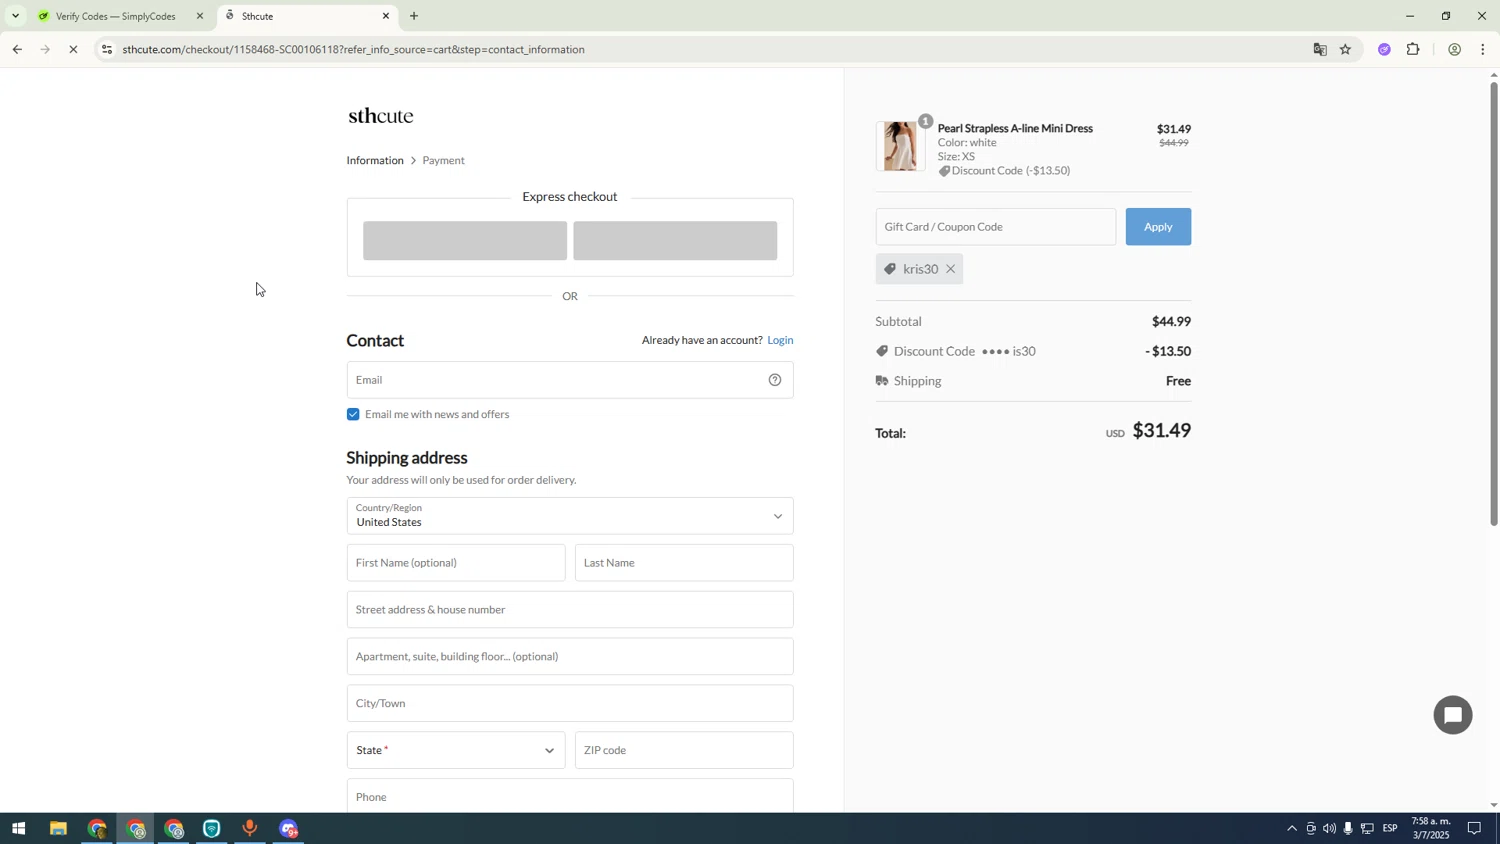The height and width of the screenshot is (844, 1500).
Task: Click the ESP language indicator in tray
Action: click(x=1390, y=829)
